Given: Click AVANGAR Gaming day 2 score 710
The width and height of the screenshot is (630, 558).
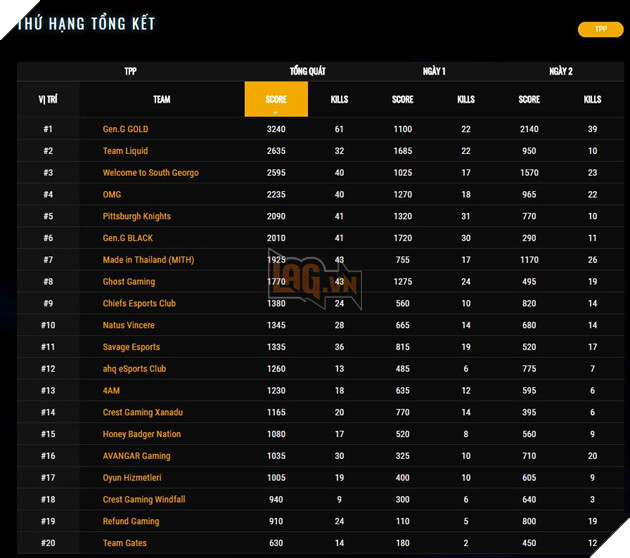Looking at the screenshot, I should [529, 456].
